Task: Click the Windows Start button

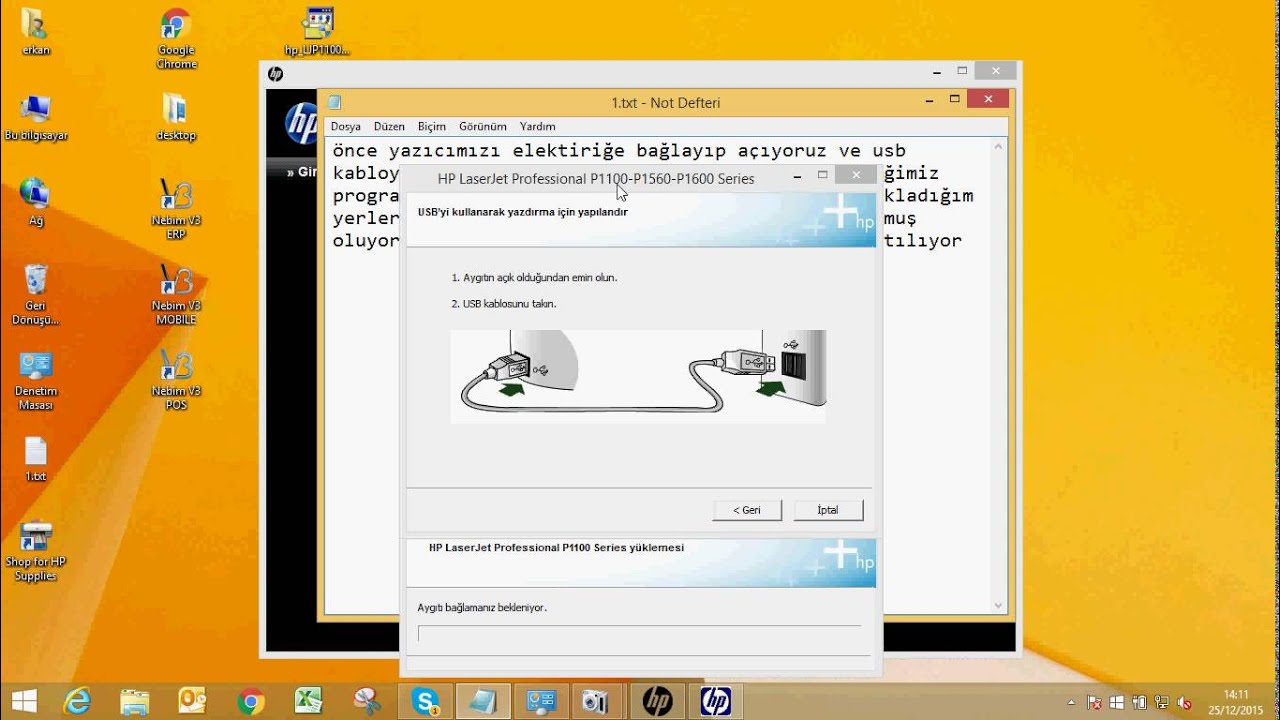Action: click(24, 701)
